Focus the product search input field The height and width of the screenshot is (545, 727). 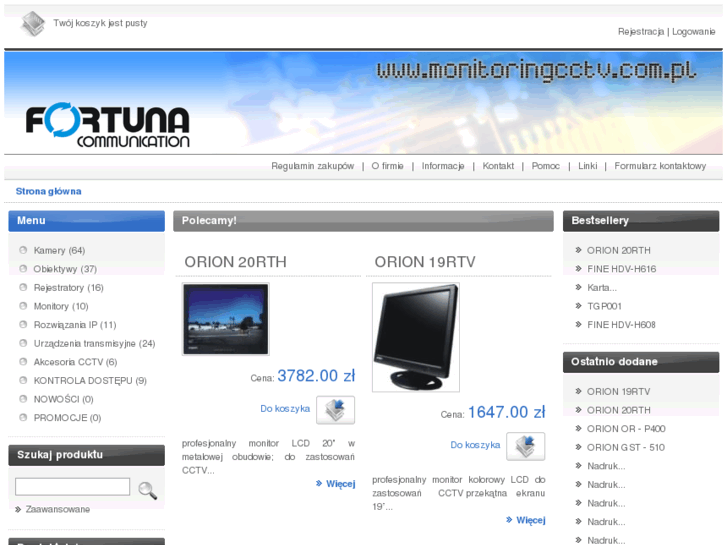pos(72,487)
